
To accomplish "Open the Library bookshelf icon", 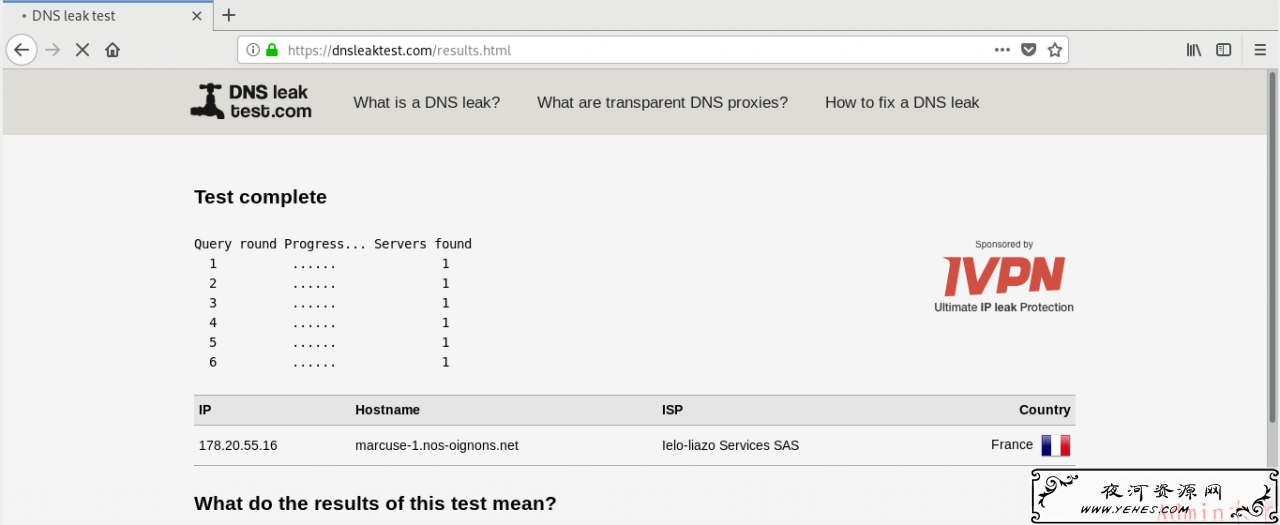I will (1194, 49).
